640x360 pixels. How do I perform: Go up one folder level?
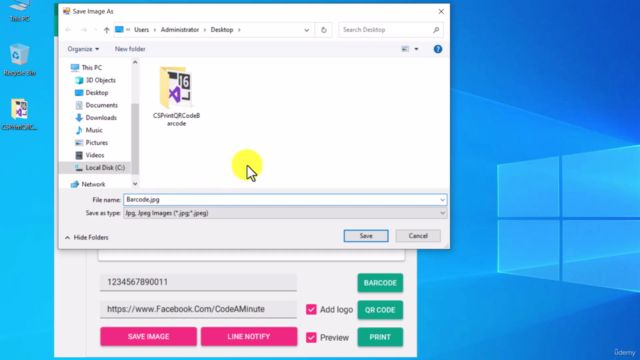coord(107,30)
